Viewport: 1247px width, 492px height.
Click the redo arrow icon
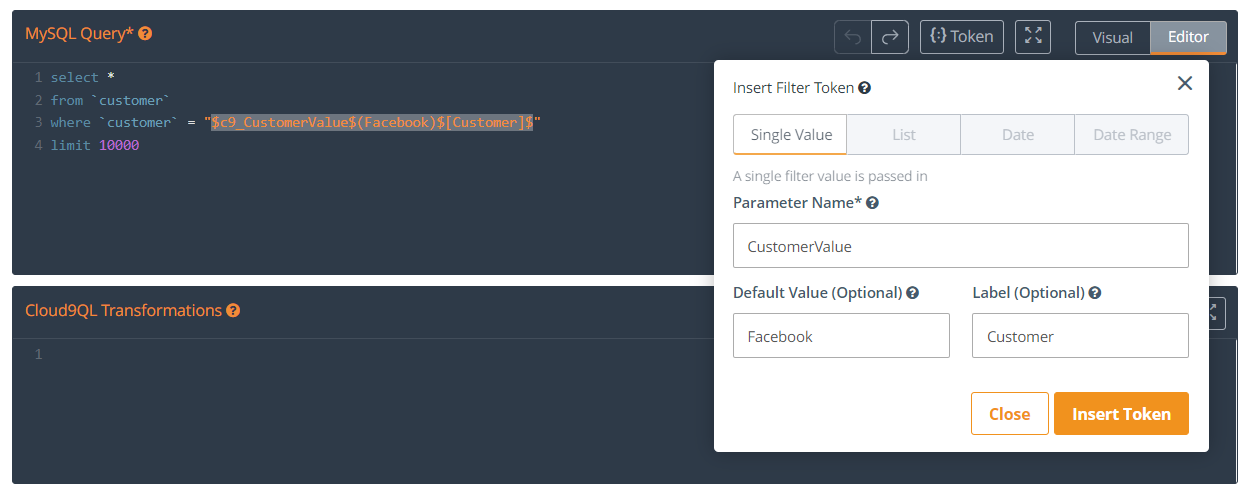[x=890, y=37]
